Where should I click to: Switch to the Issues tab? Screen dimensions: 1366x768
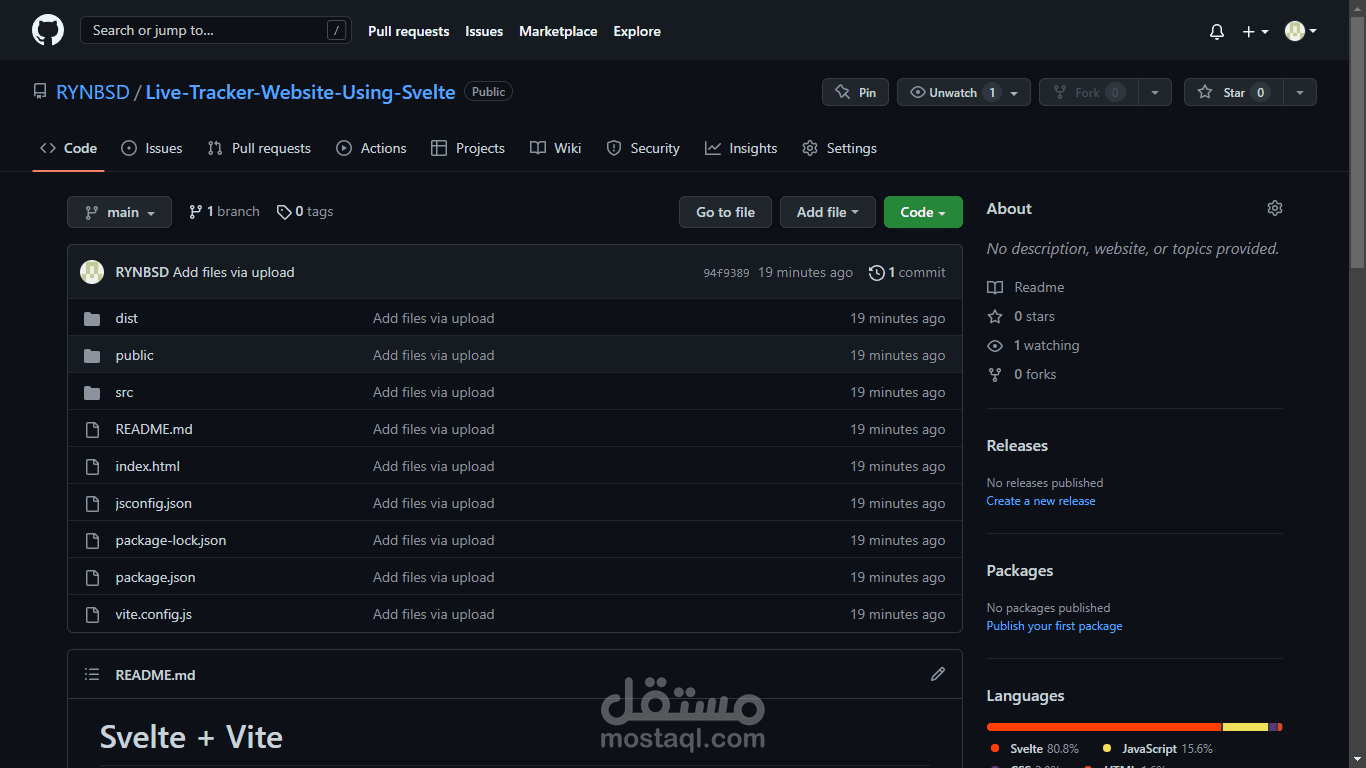152,148
